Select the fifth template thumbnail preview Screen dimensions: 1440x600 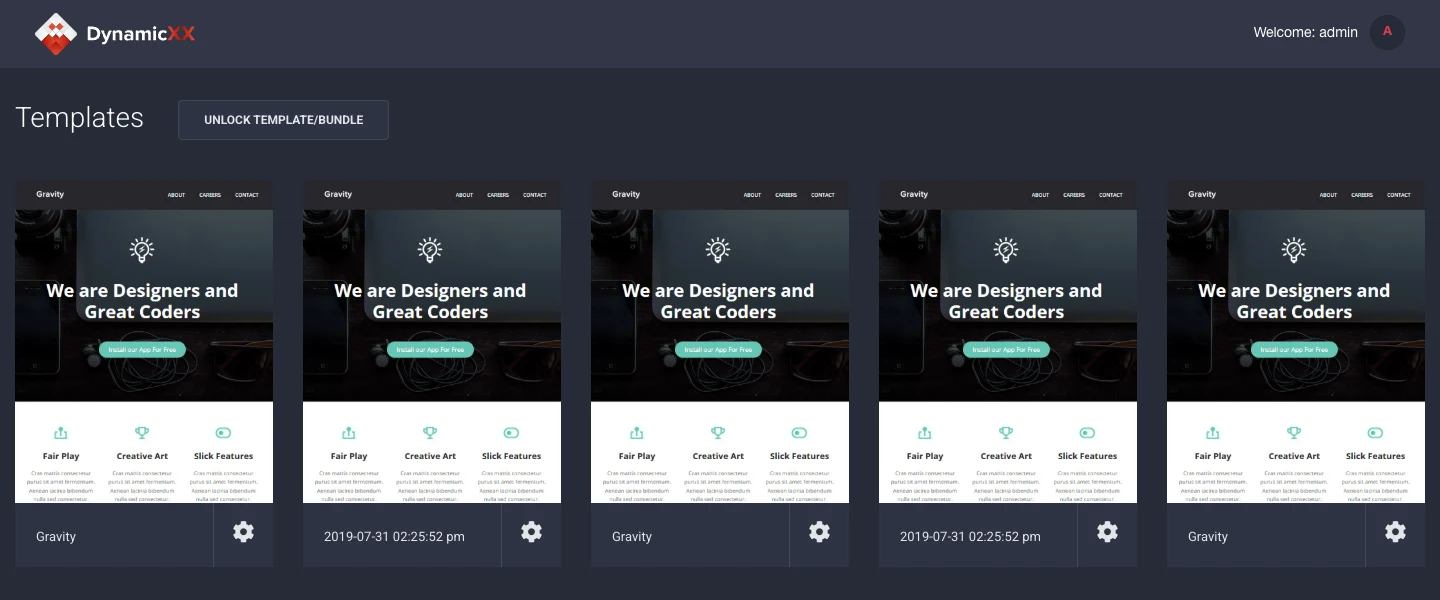[x=1296, y=341]
